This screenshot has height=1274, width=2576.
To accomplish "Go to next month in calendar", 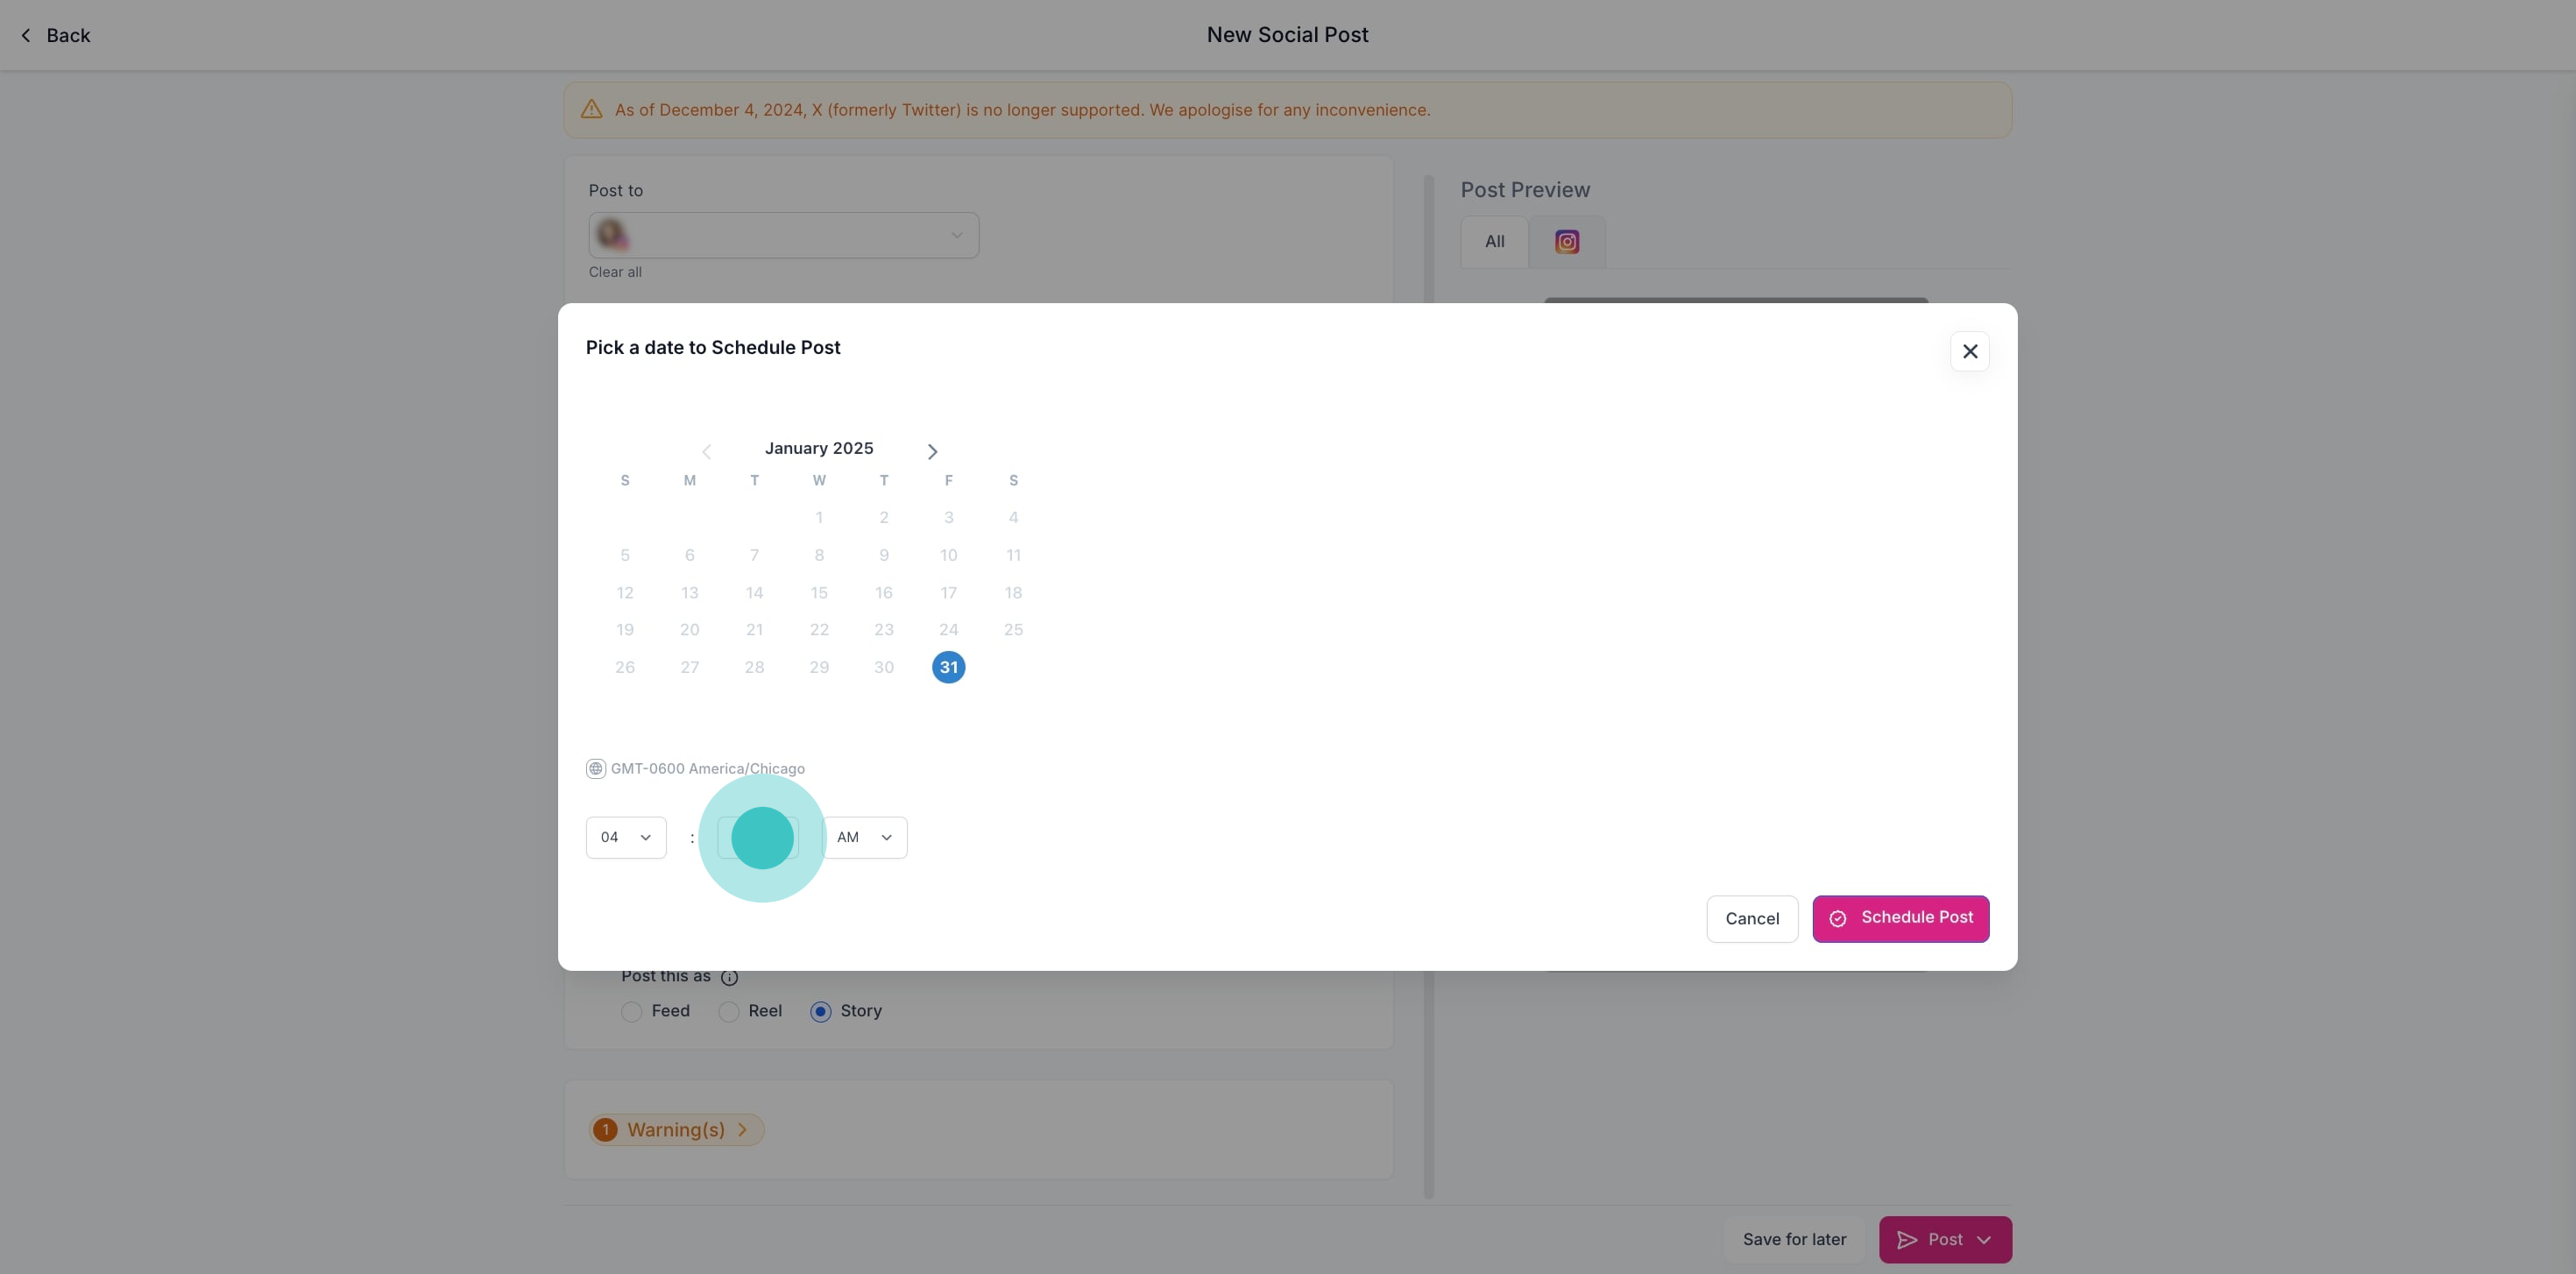I will [x=932, y=452].
